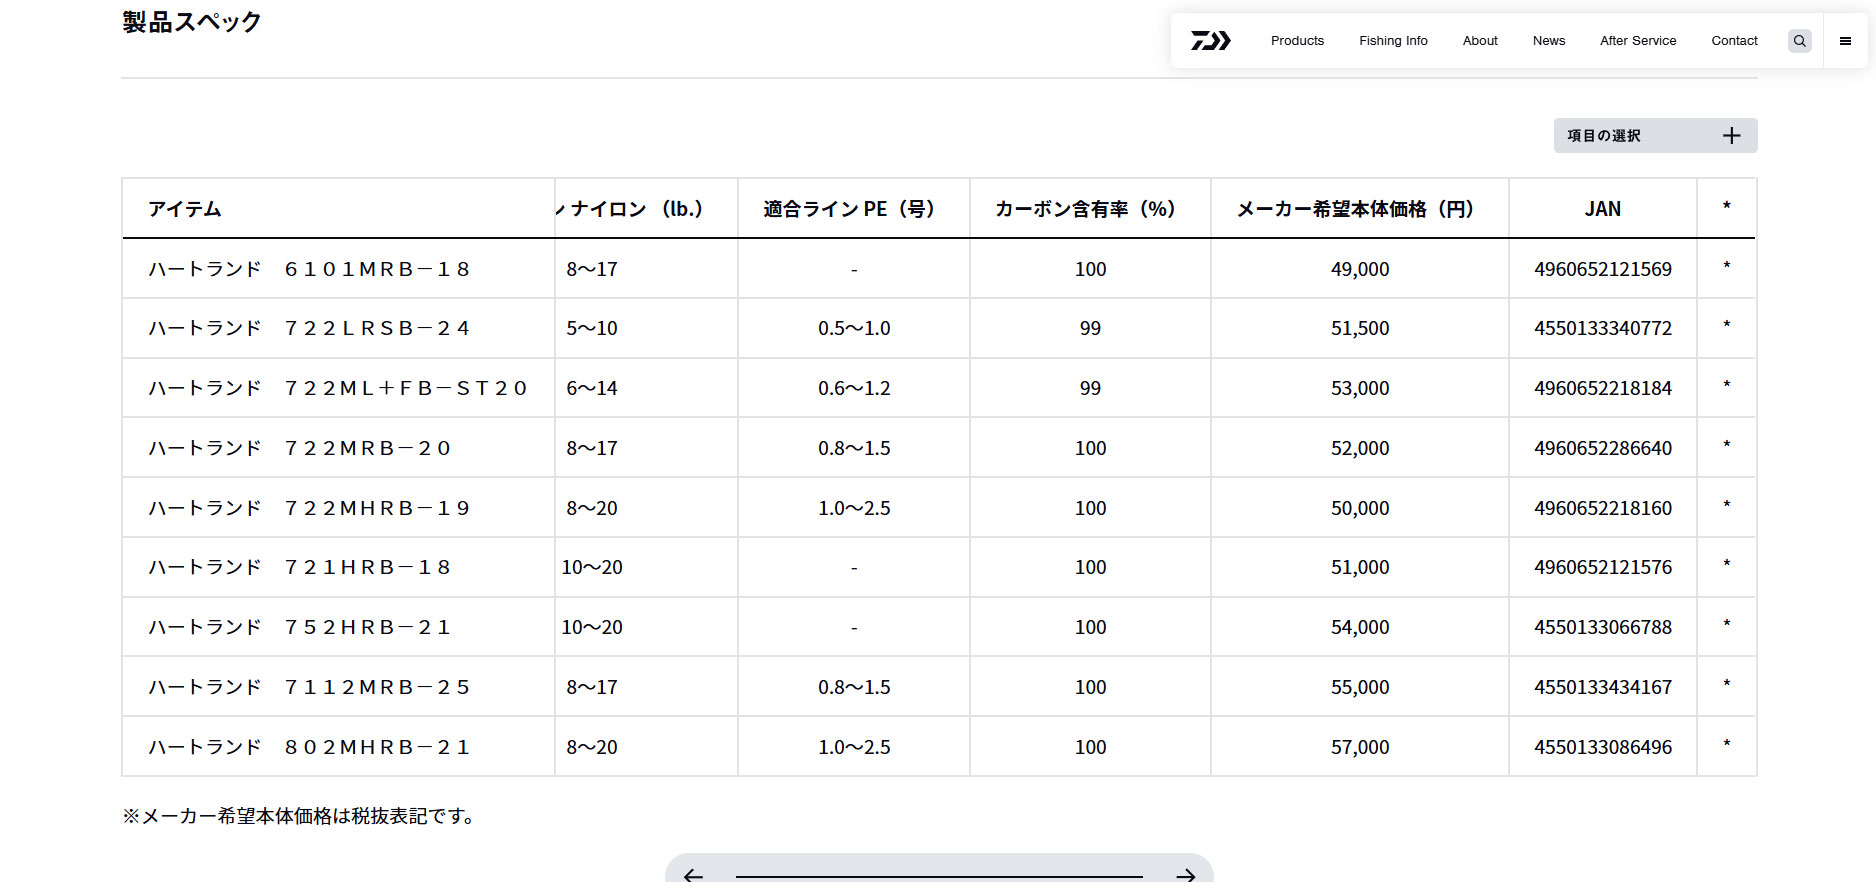Click the note ※メーカー希望本体価格は税抜表記です。
Image resolution: width=1876 pixels, height=882 pixels.
click(298, 816)
